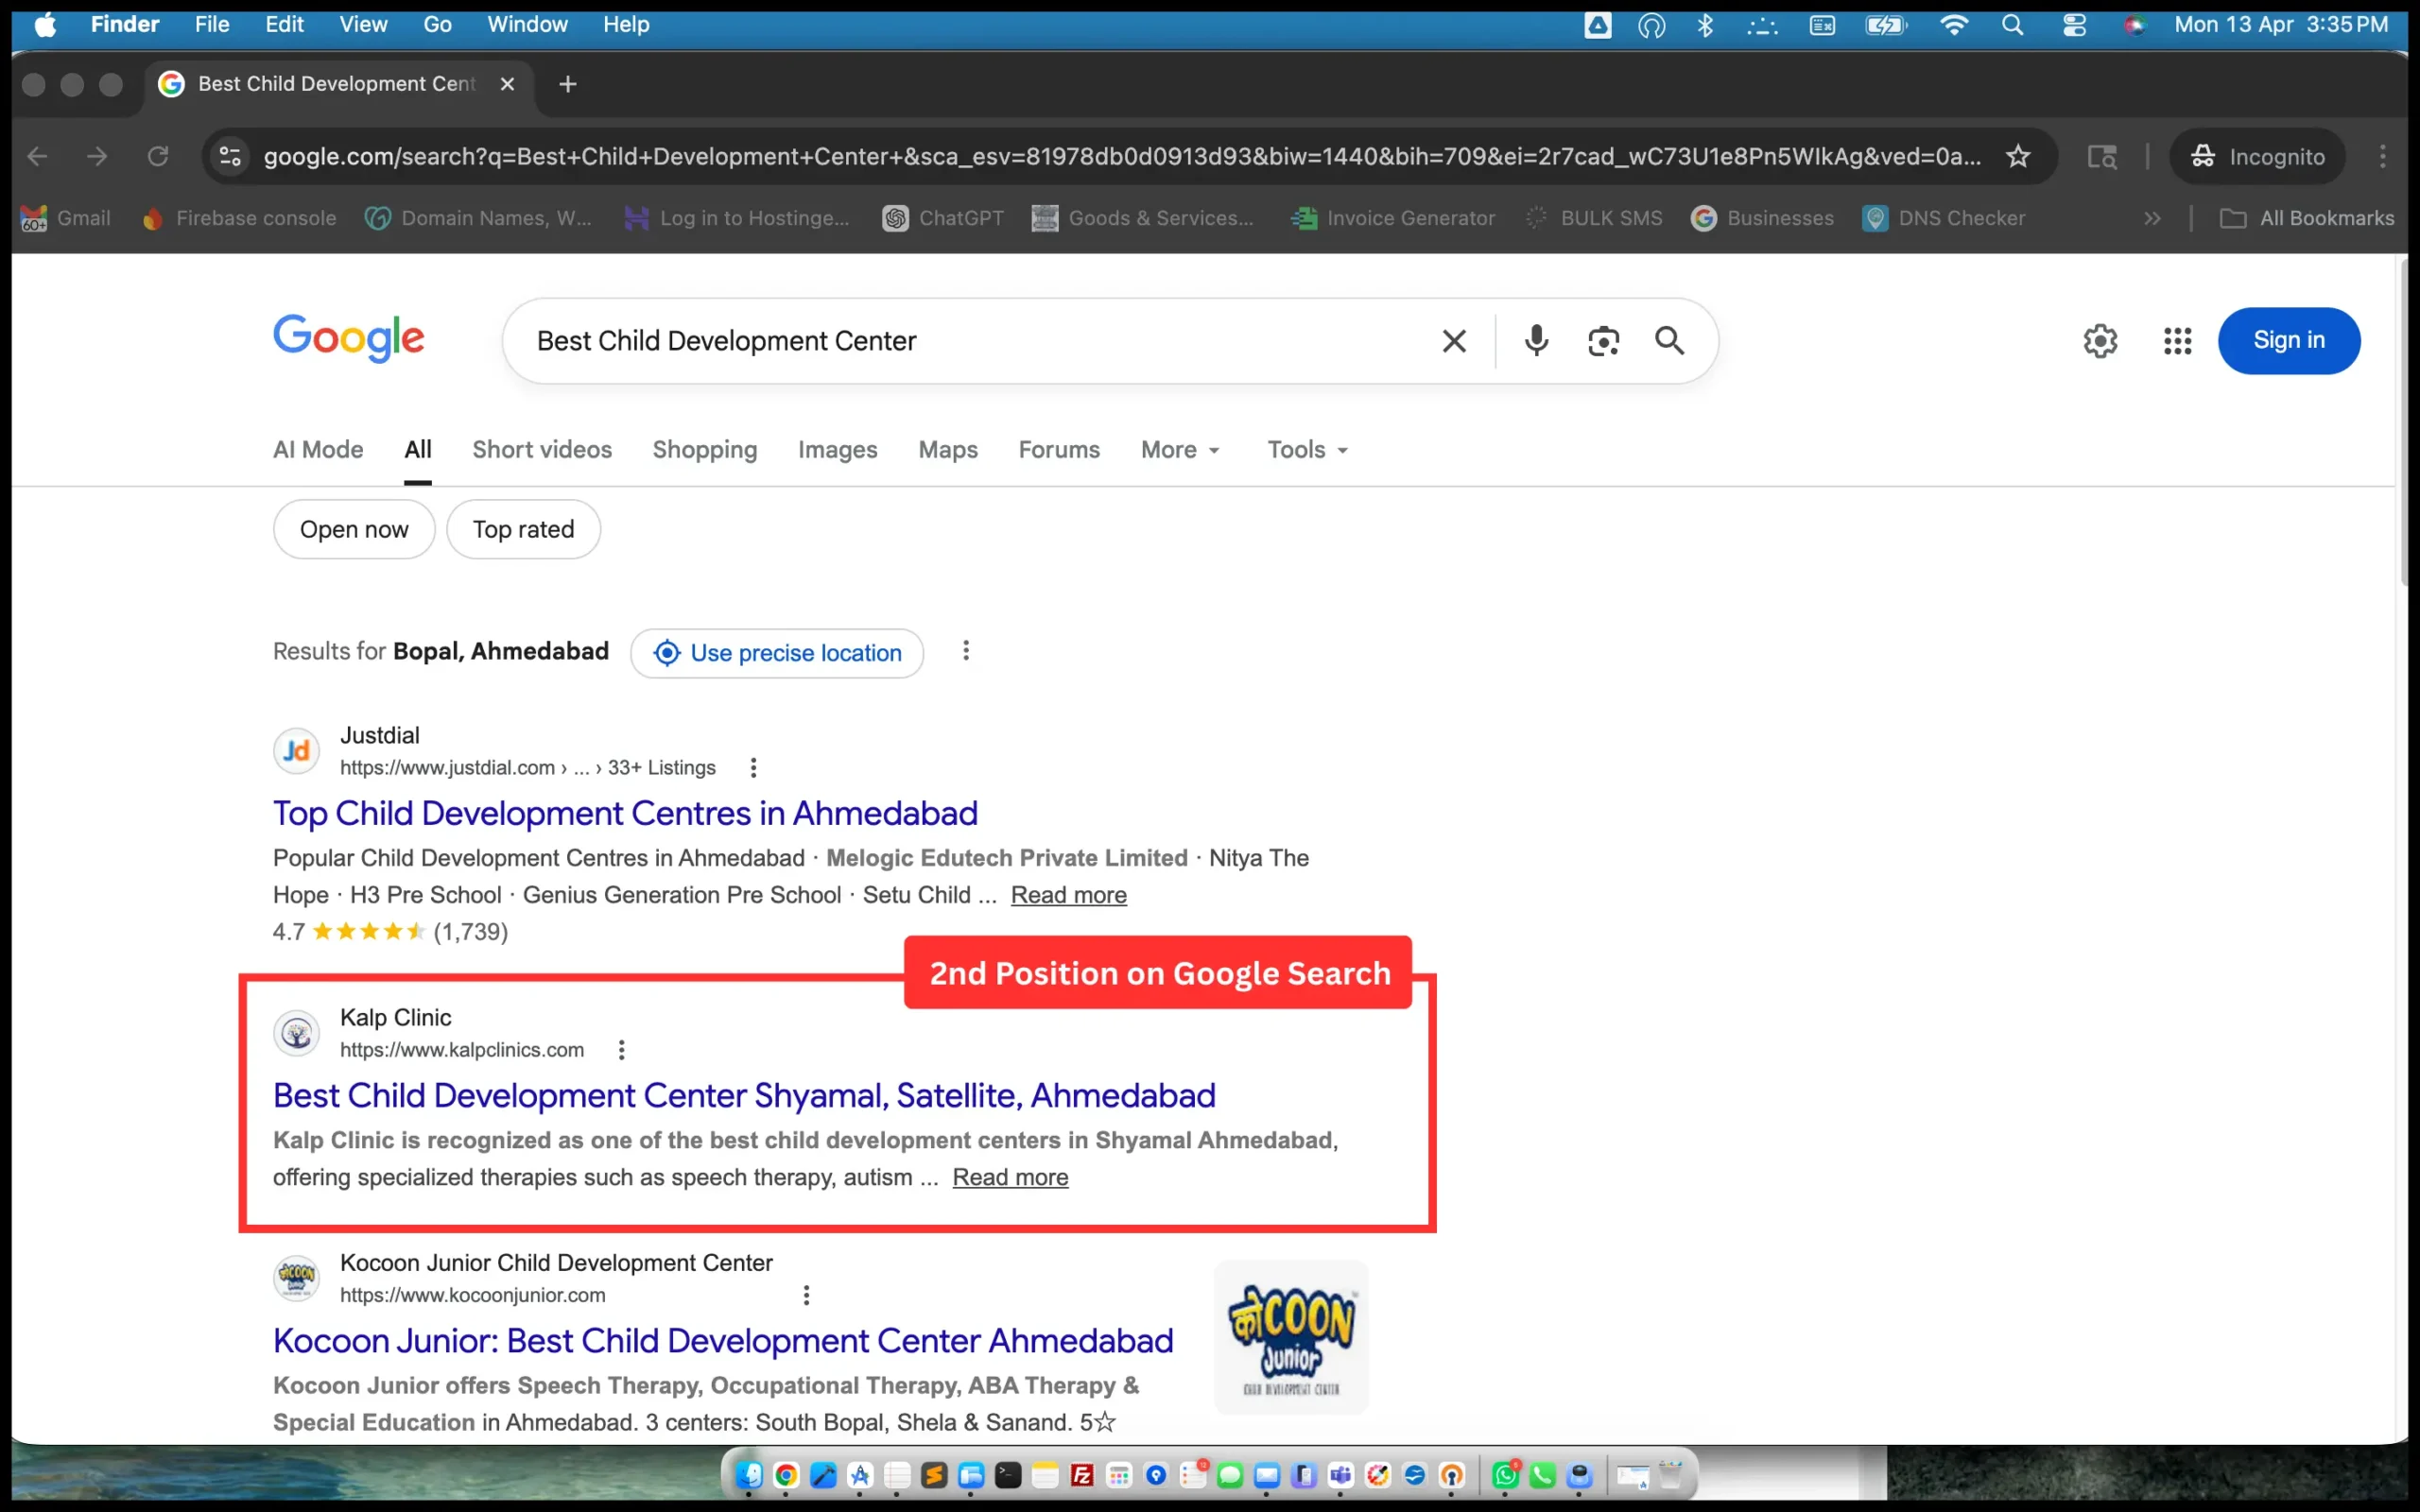Open Google Lens image search
The height and width of the screenshot is (1512, 2420).
click(x=1603, y=341)
